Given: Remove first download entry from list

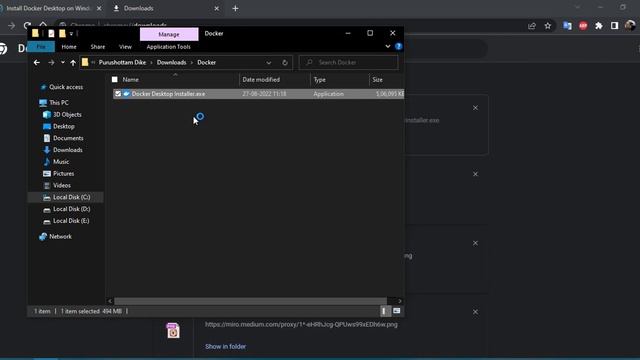Looking at the screenshot, I should pyautogui.click(x=475, y=108).
